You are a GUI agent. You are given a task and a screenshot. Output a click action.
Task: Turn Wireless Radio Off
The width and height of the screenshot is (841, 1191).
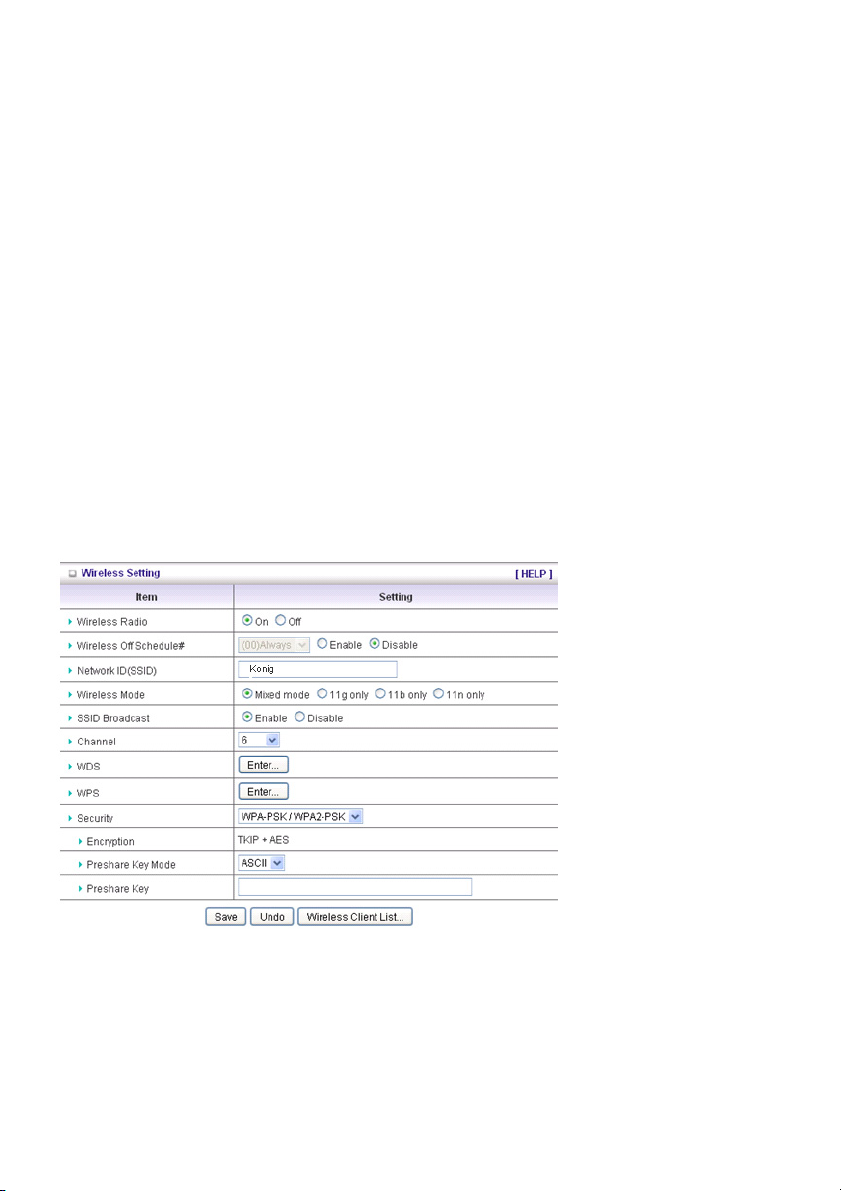(280, 621)
